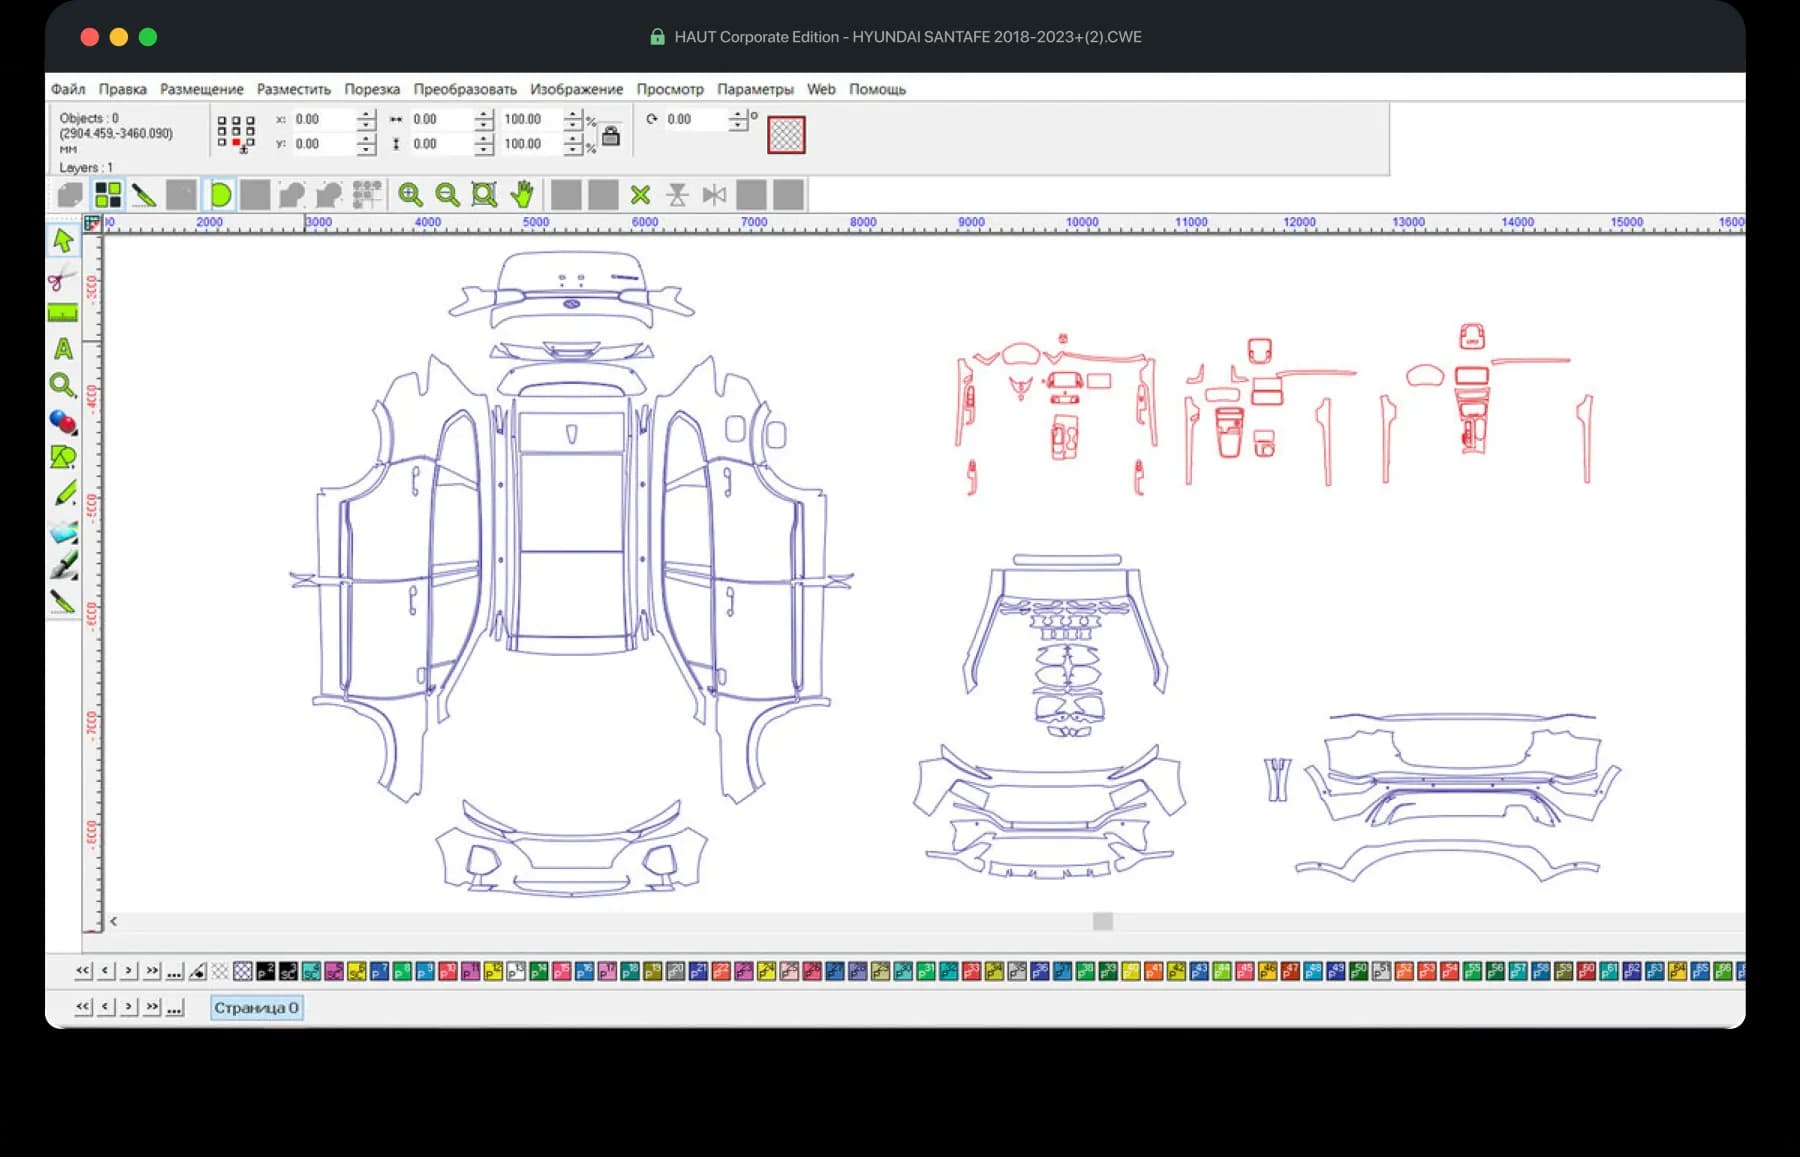Select the black P2 palette swatch
Screen dimensions: 1800x1157
tap(265, 971)
